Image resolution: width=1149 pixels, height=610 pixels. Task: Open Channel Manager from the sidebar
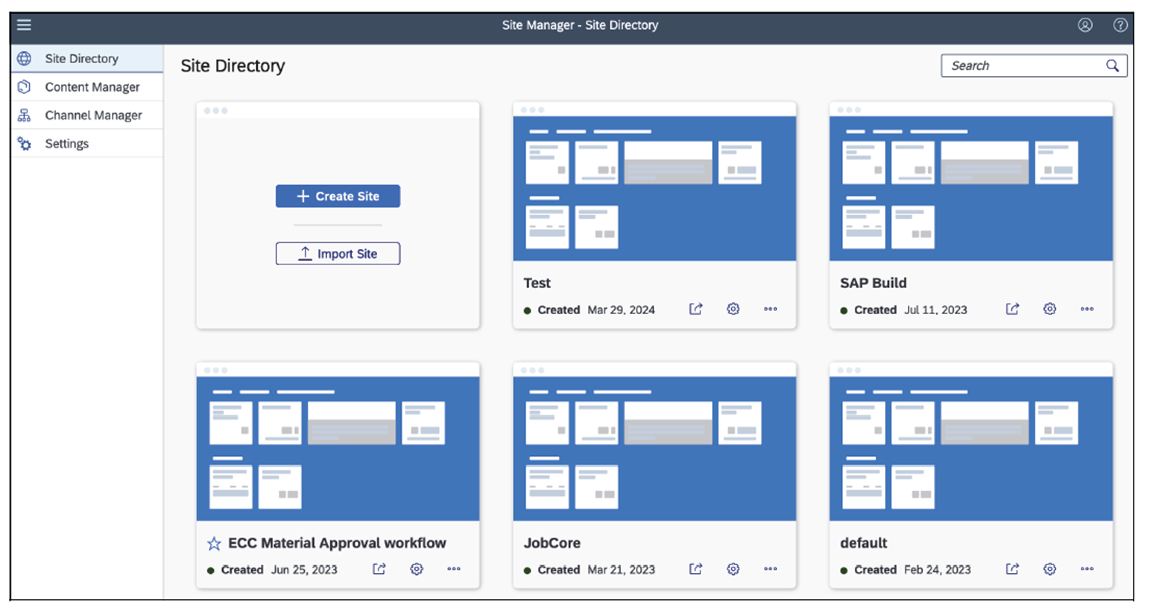(87, 114)
